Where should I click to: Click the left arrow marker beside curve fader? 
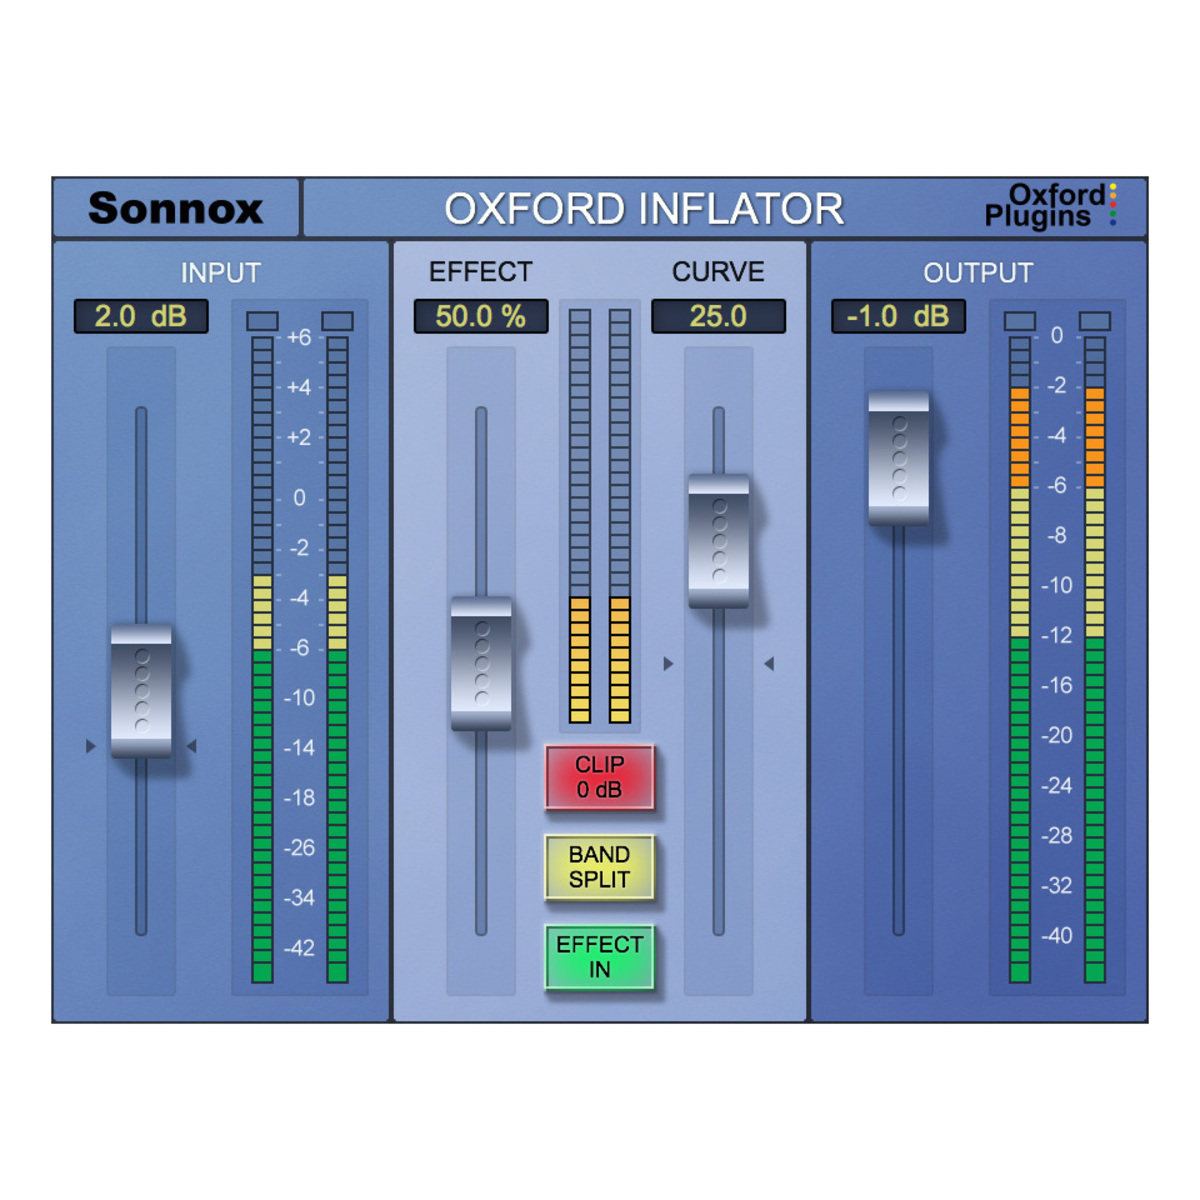tap(668, 664)
